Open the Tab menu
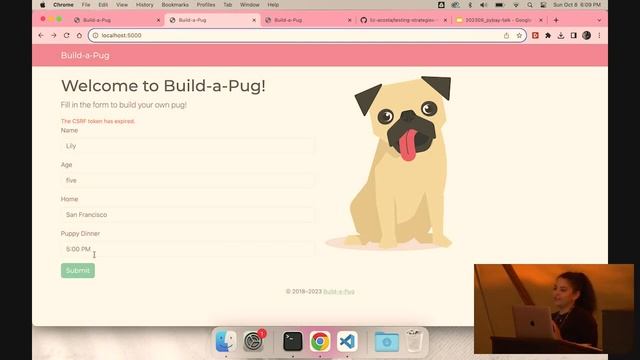 tap(228, 5)
